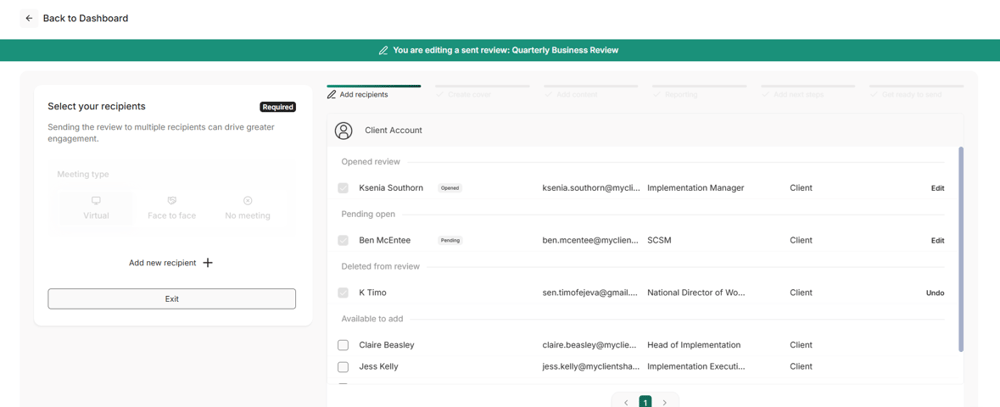This screenshot has width=1000, height=407.
Task: Click Available to add section label
Action: (372, 319)
